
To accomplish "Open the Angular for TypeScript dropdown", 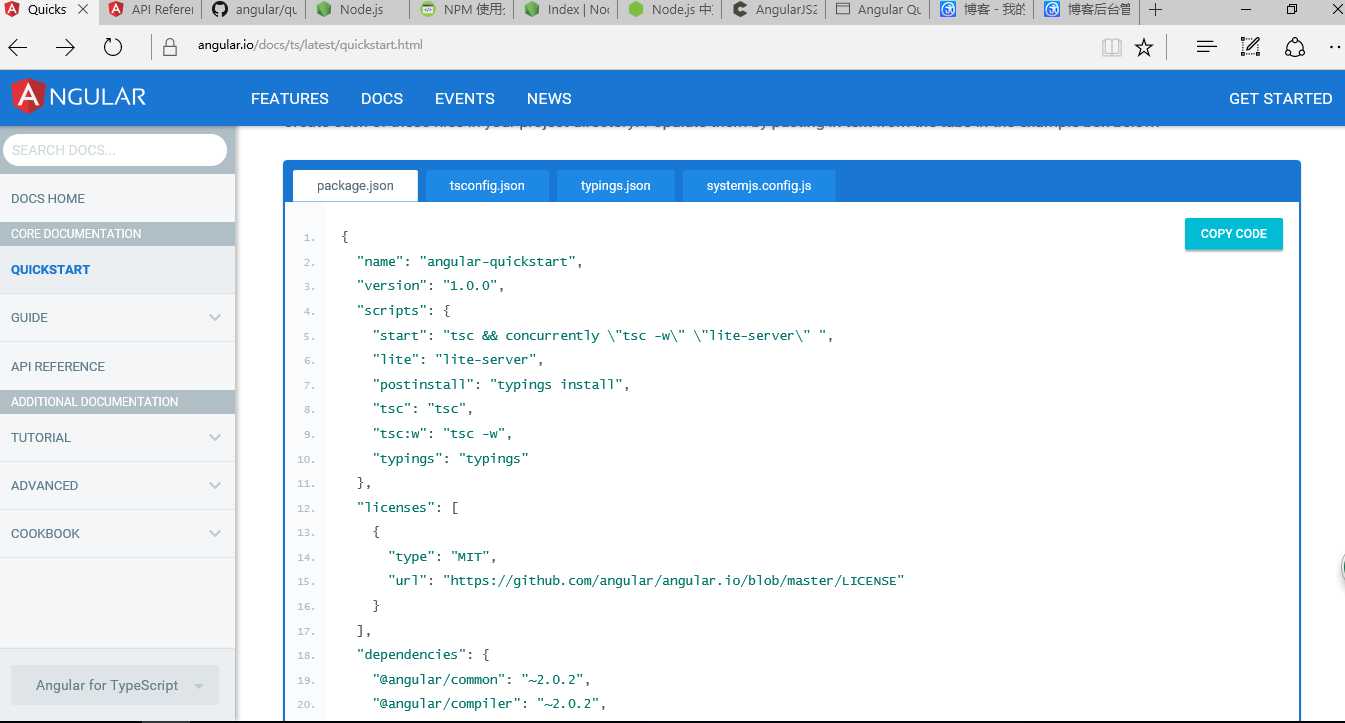I will coord(115,685).
